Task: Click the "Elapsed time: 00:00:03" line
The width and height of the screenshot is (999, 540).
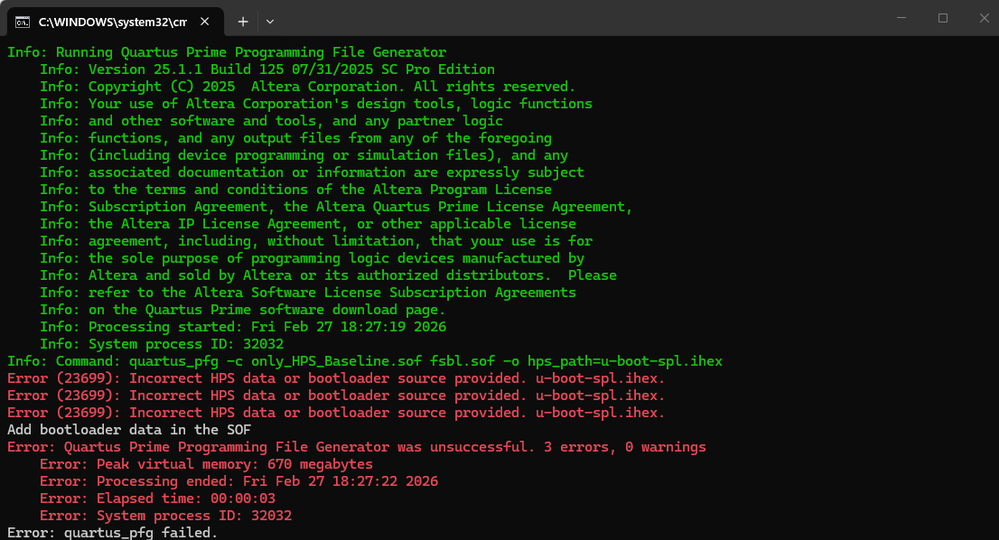Action: [x=178, y=498]
